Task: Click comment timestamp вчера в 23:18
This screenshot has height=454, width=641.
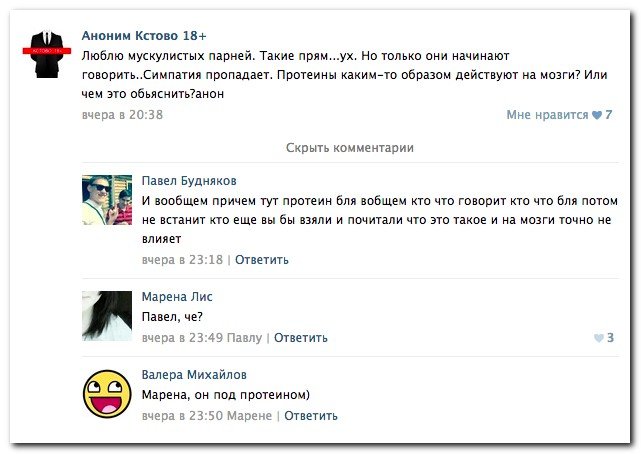Action: [182, 260]
